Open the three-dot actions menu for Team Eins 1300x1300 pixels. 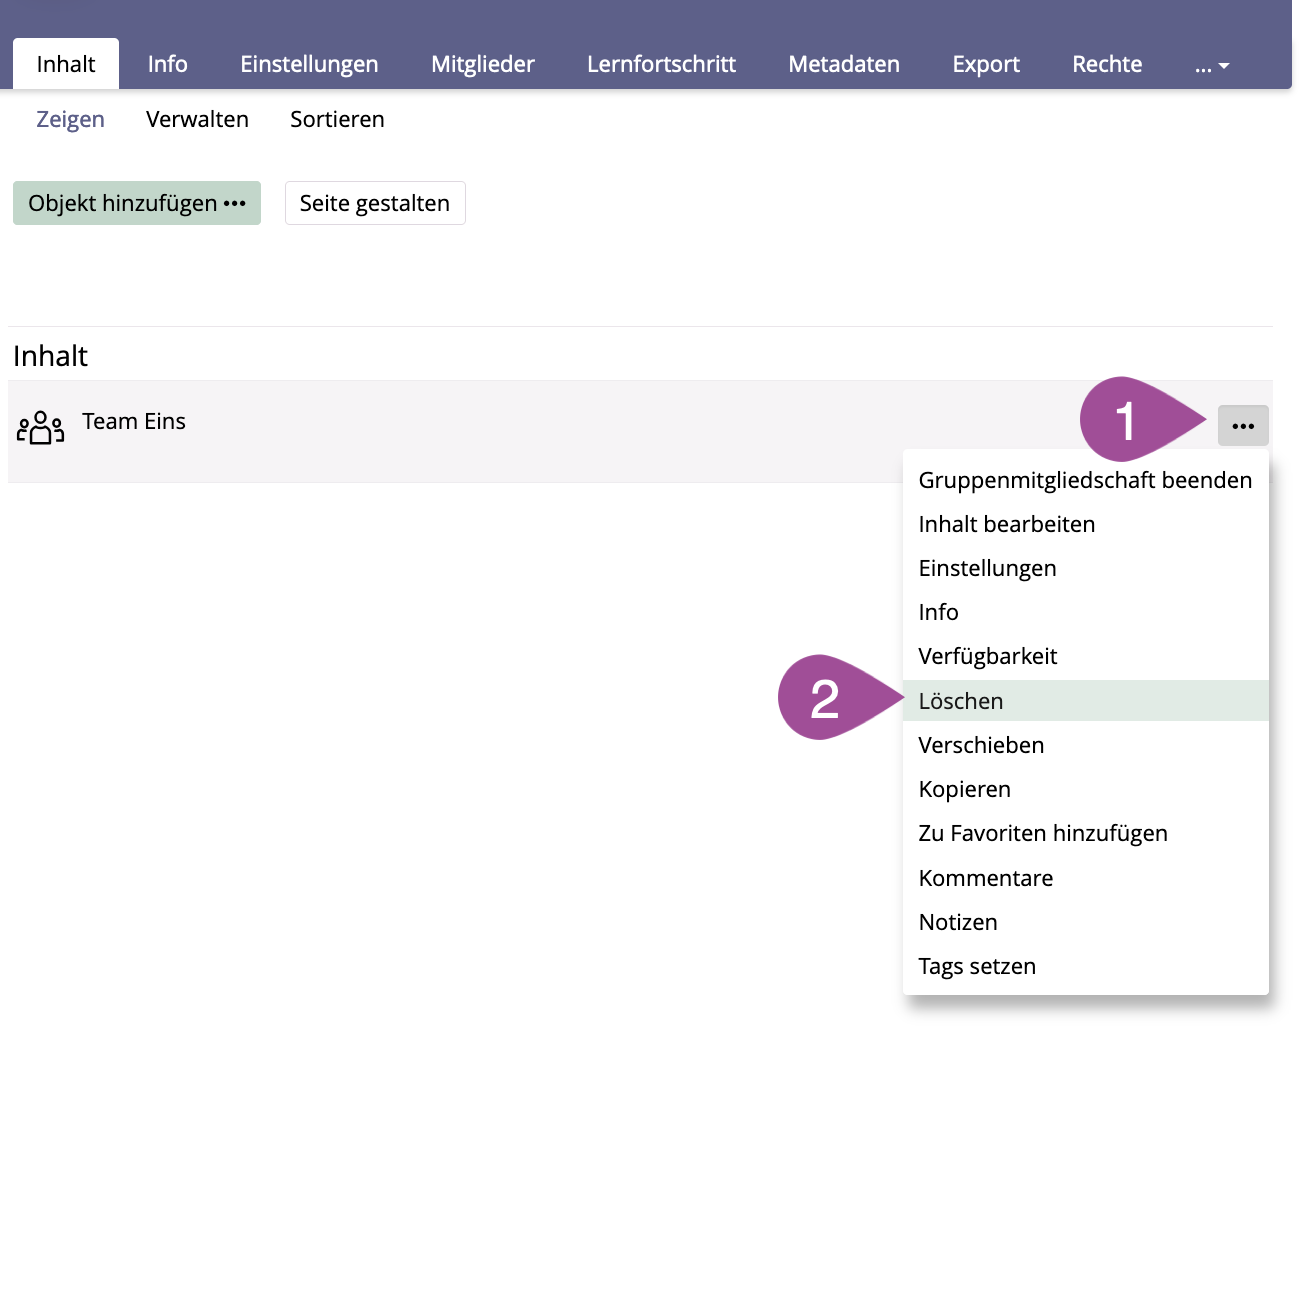1242,426
